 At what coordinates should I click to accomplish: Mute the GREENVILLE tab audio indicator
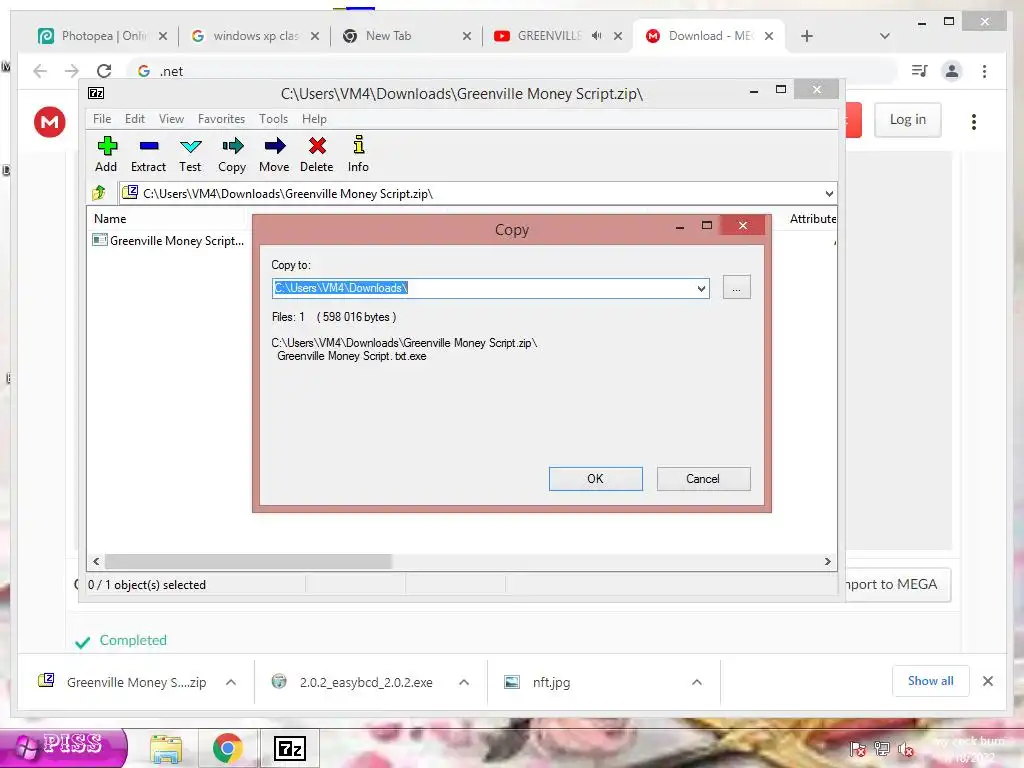point(596,36)
